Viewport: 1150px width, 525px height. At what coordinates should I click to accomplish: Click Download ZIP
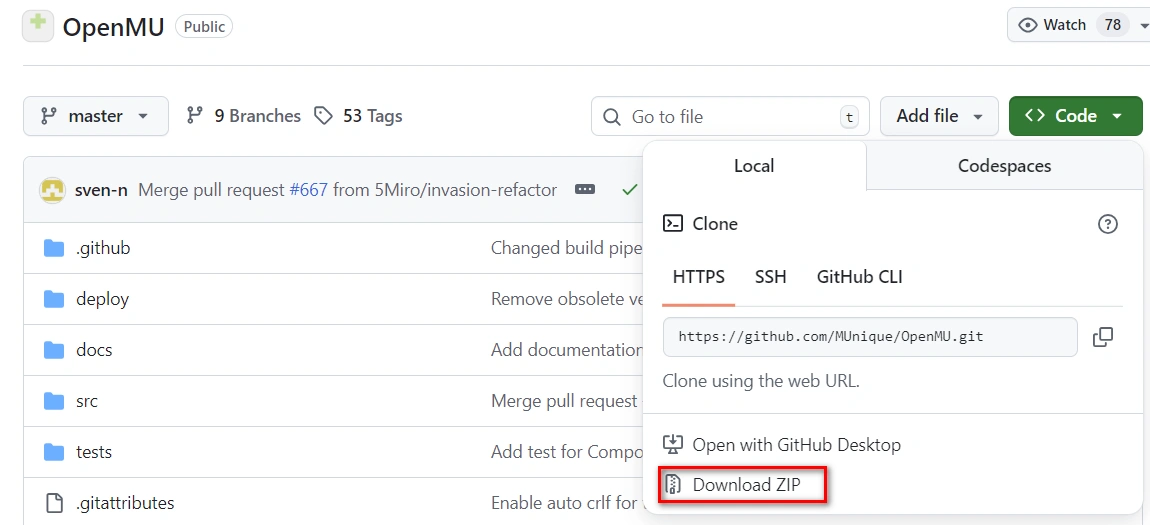pyautogui.click(x=745, y=485)
